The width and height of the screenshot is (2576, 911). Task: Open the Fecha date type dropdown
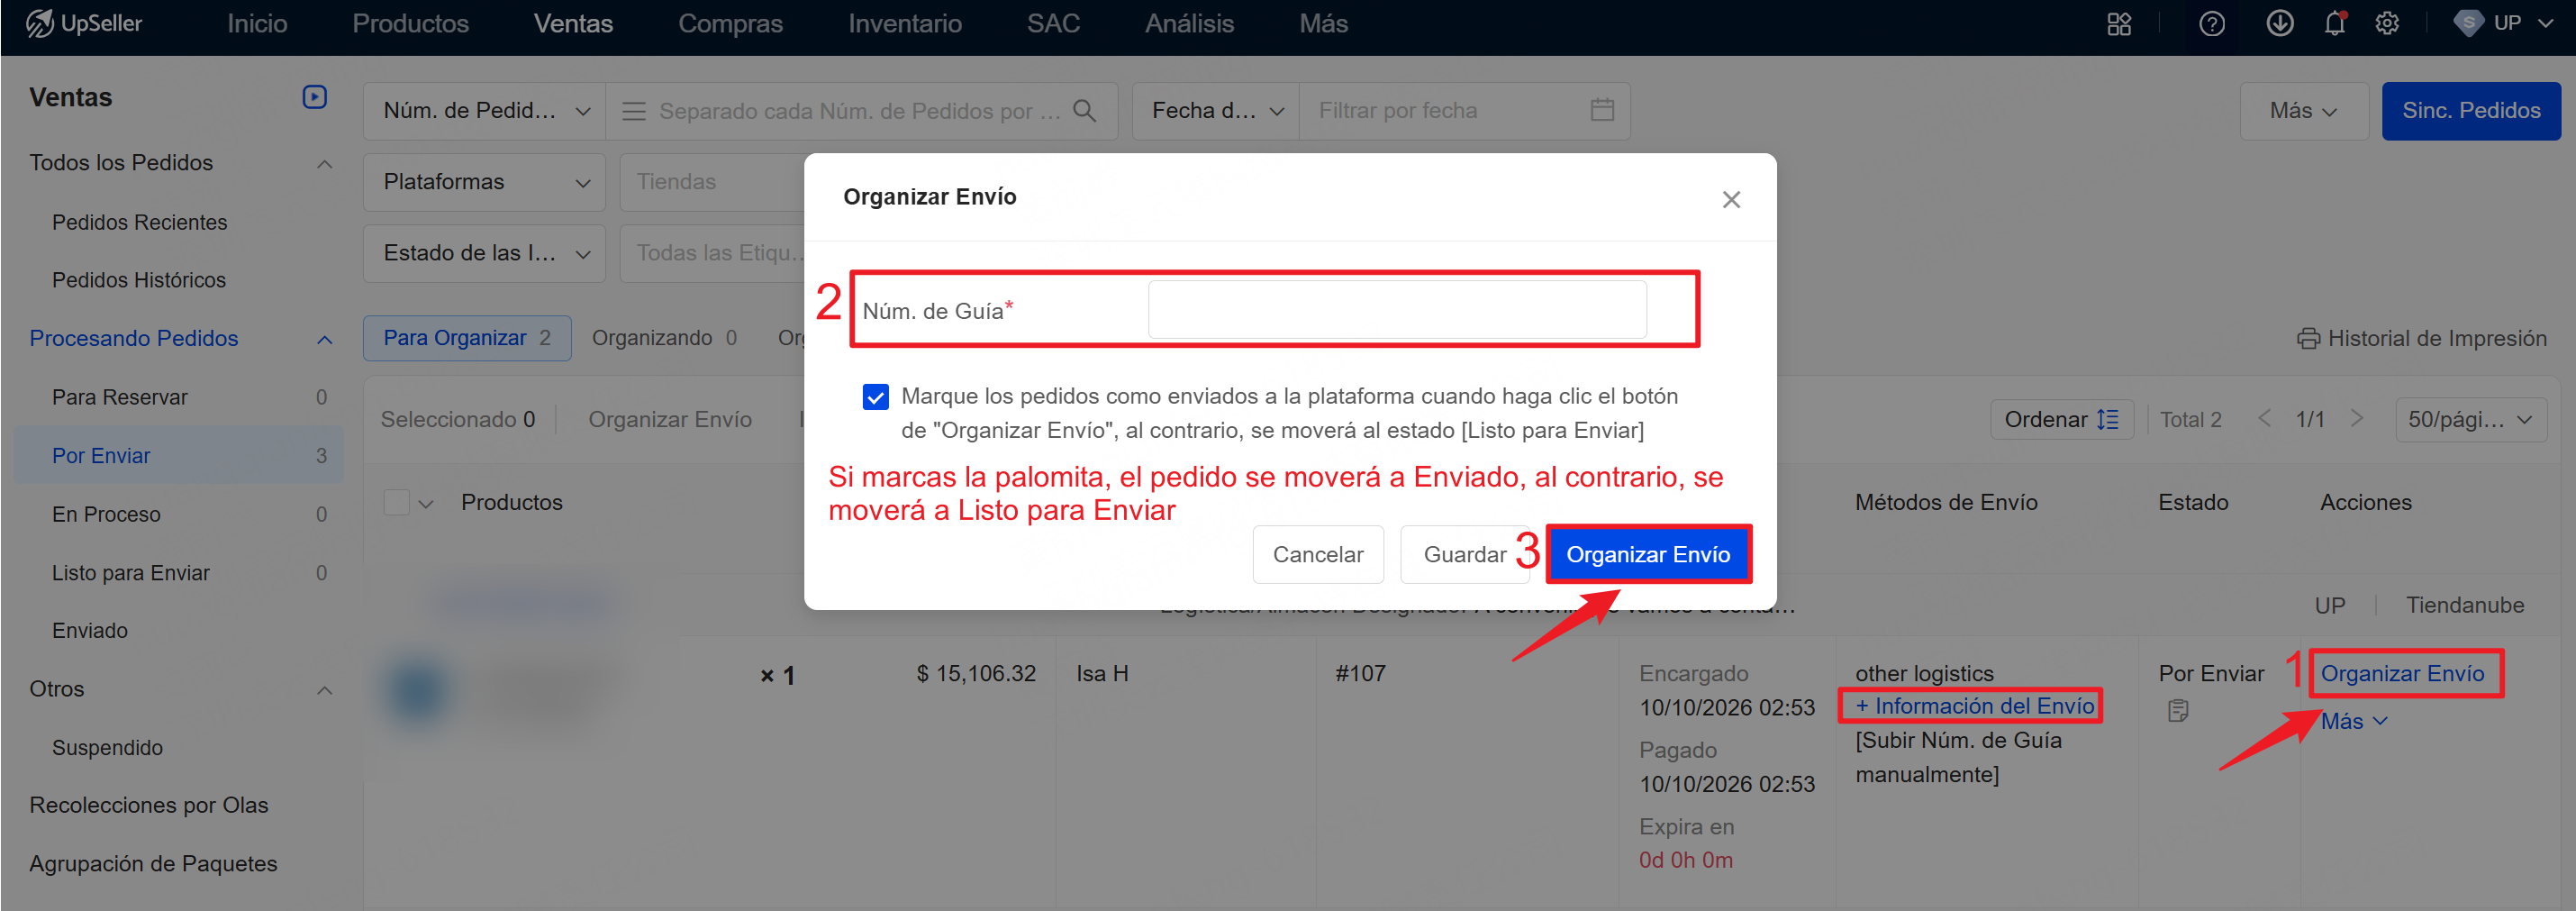pos(1216,111)
